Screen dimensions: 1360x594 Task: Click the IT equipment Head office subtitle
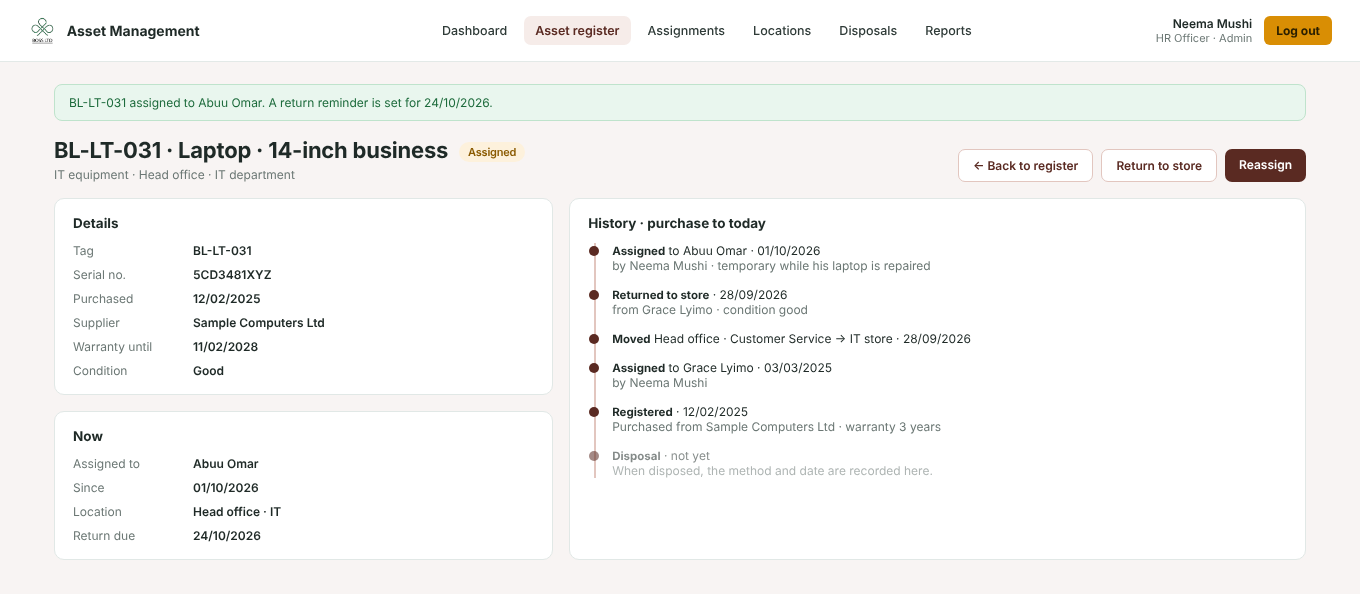(175, 175)
